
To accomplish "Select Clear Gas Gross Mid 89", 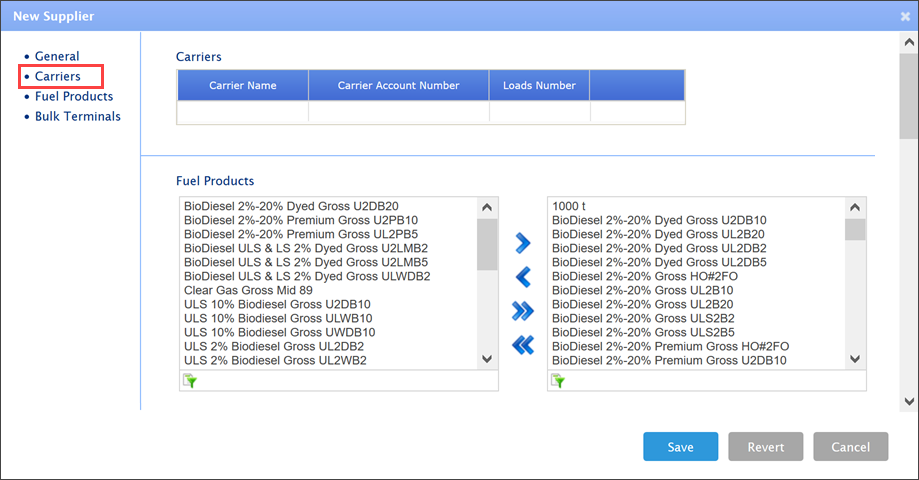I will [248, 290].
